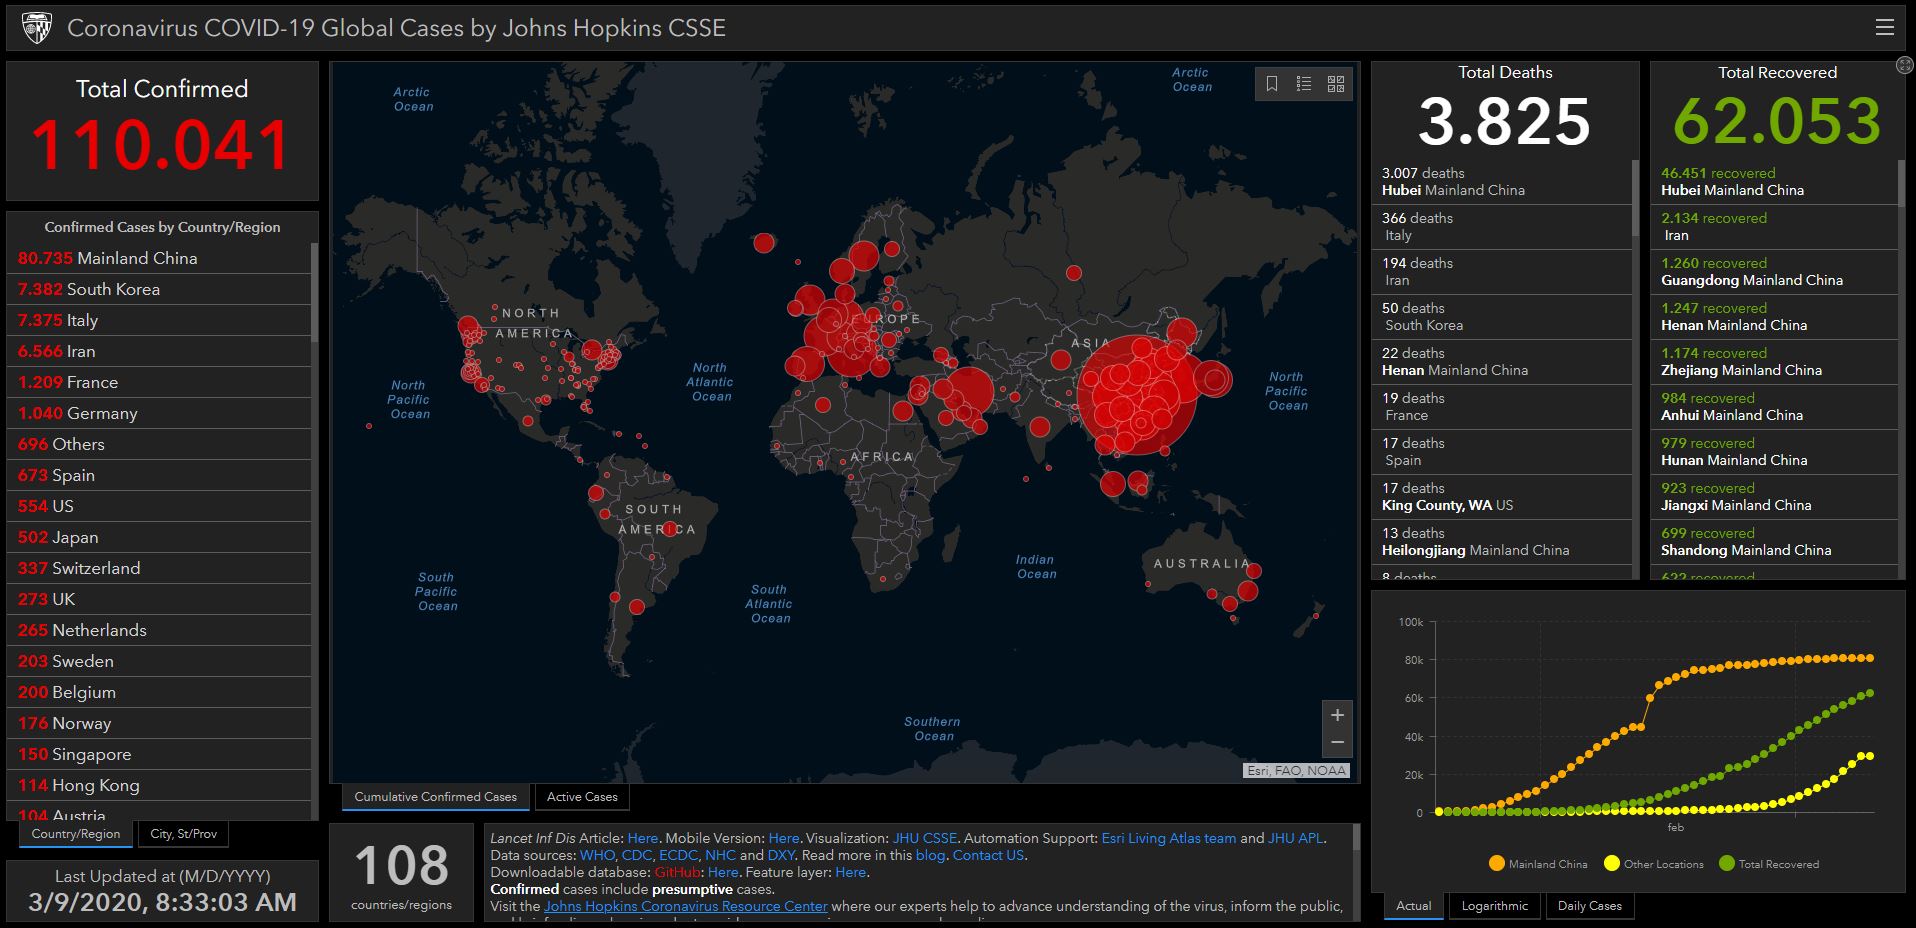The height and width of the screenshot is (928, 1916).
Task: Show the map legend list icon
Action: 1304,84
